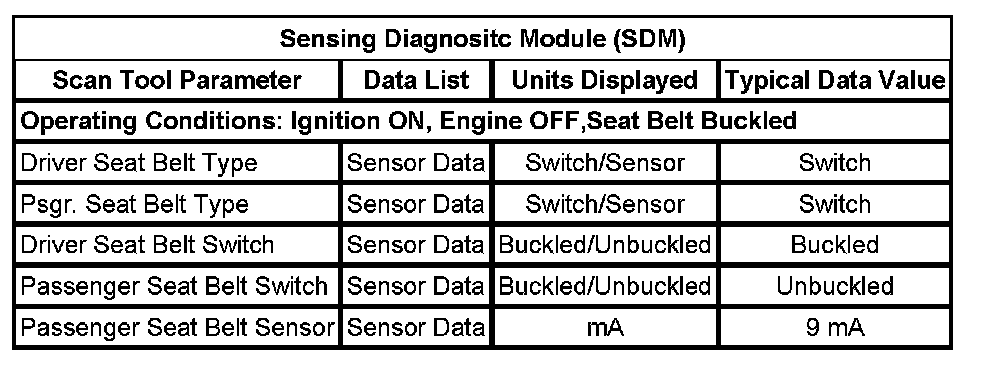Click the Typical Data Value column header
Viewport: 992px width, 370px height.
[835, 80]
